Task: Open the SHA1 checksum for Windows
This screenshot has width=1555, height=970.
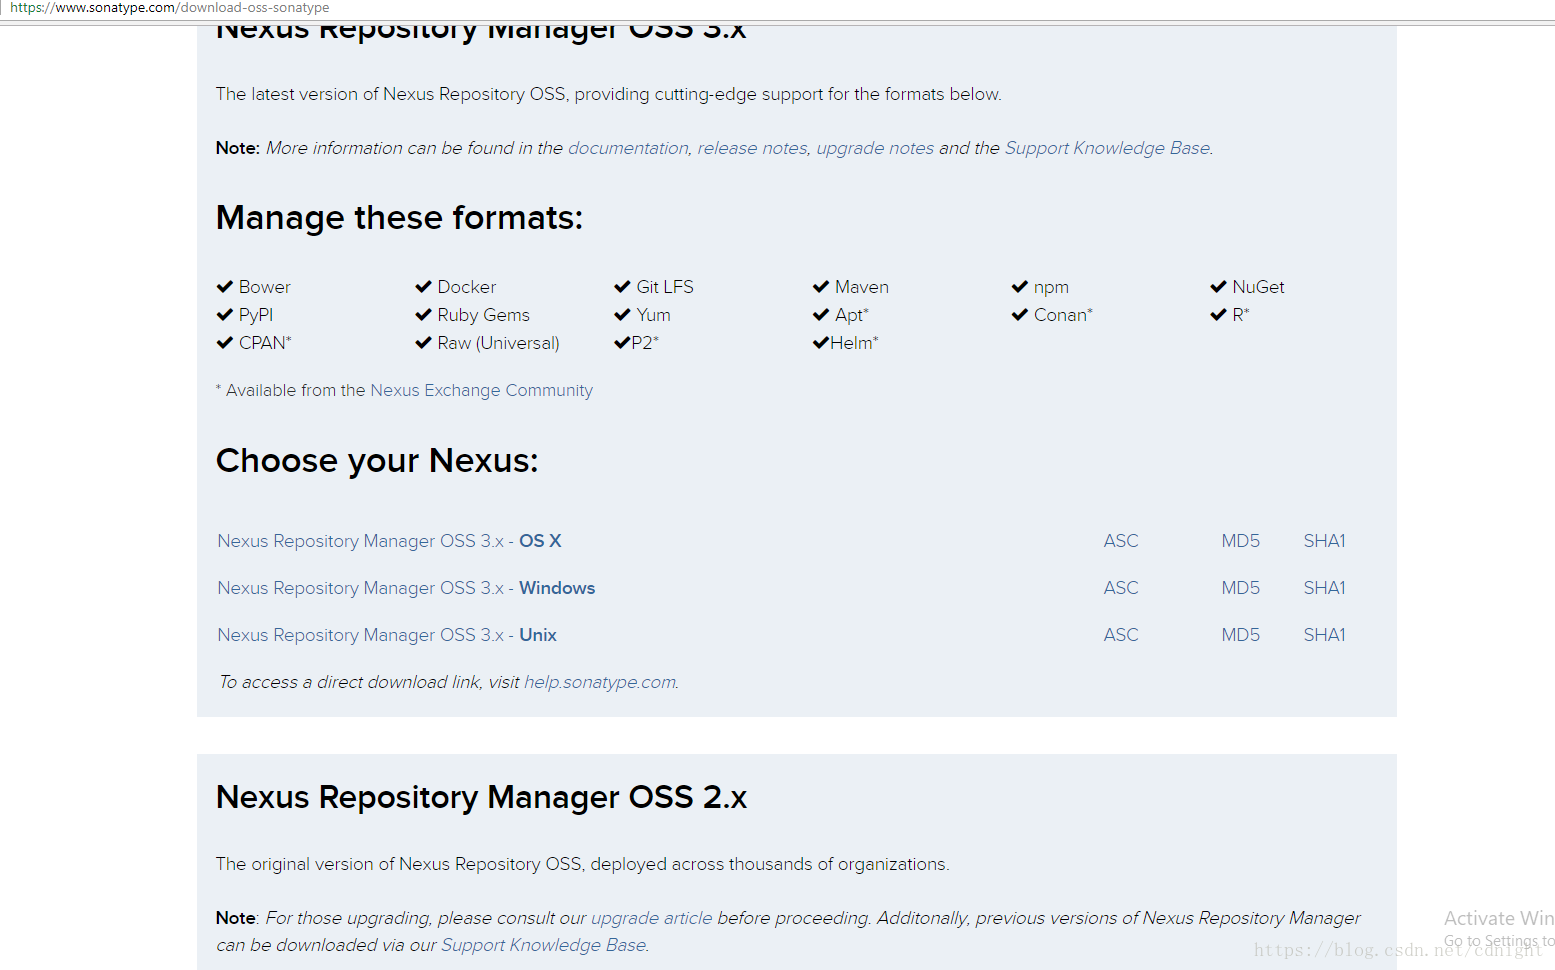Action: point(1324,588)
